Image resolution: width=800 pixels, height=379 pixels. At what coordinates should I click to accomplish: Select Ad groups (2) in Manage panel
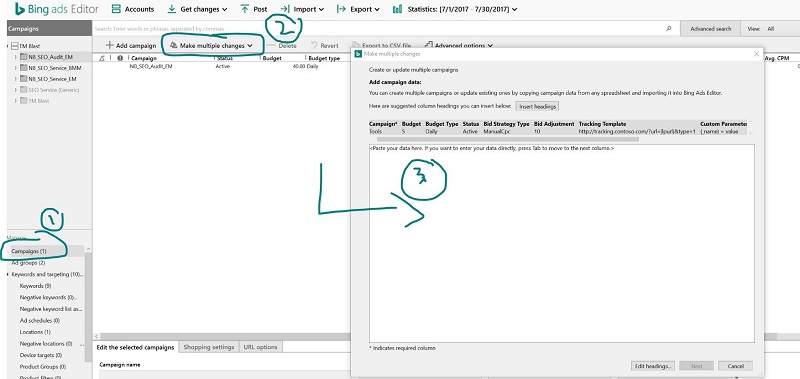(28, 263)
